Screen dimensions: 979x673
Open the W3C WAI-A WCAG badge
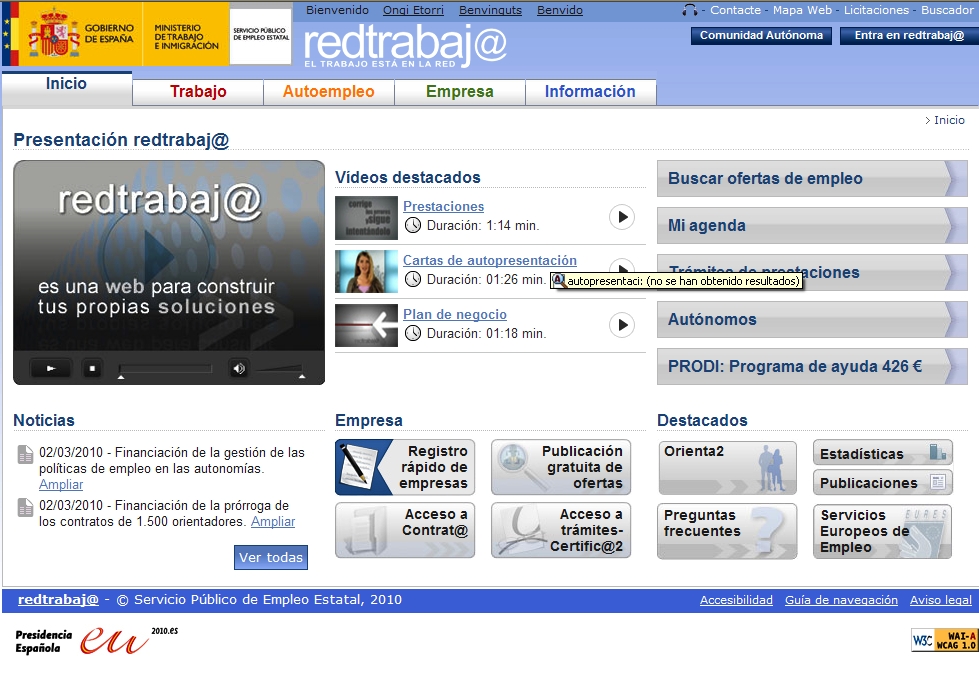pyautogui.click(x=944, y=640)
